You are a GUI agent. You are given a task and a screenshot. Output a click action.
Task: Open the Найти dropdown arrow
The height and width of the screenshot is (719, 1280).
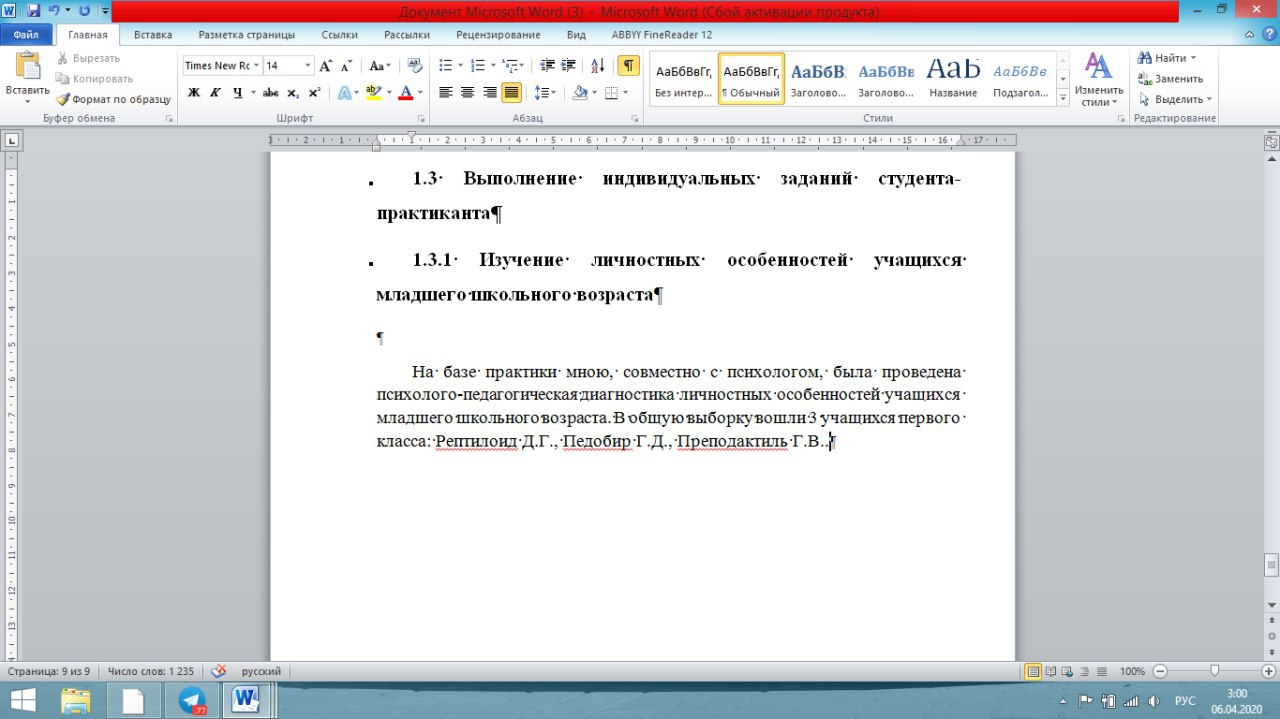click(x=1193, y=58)
